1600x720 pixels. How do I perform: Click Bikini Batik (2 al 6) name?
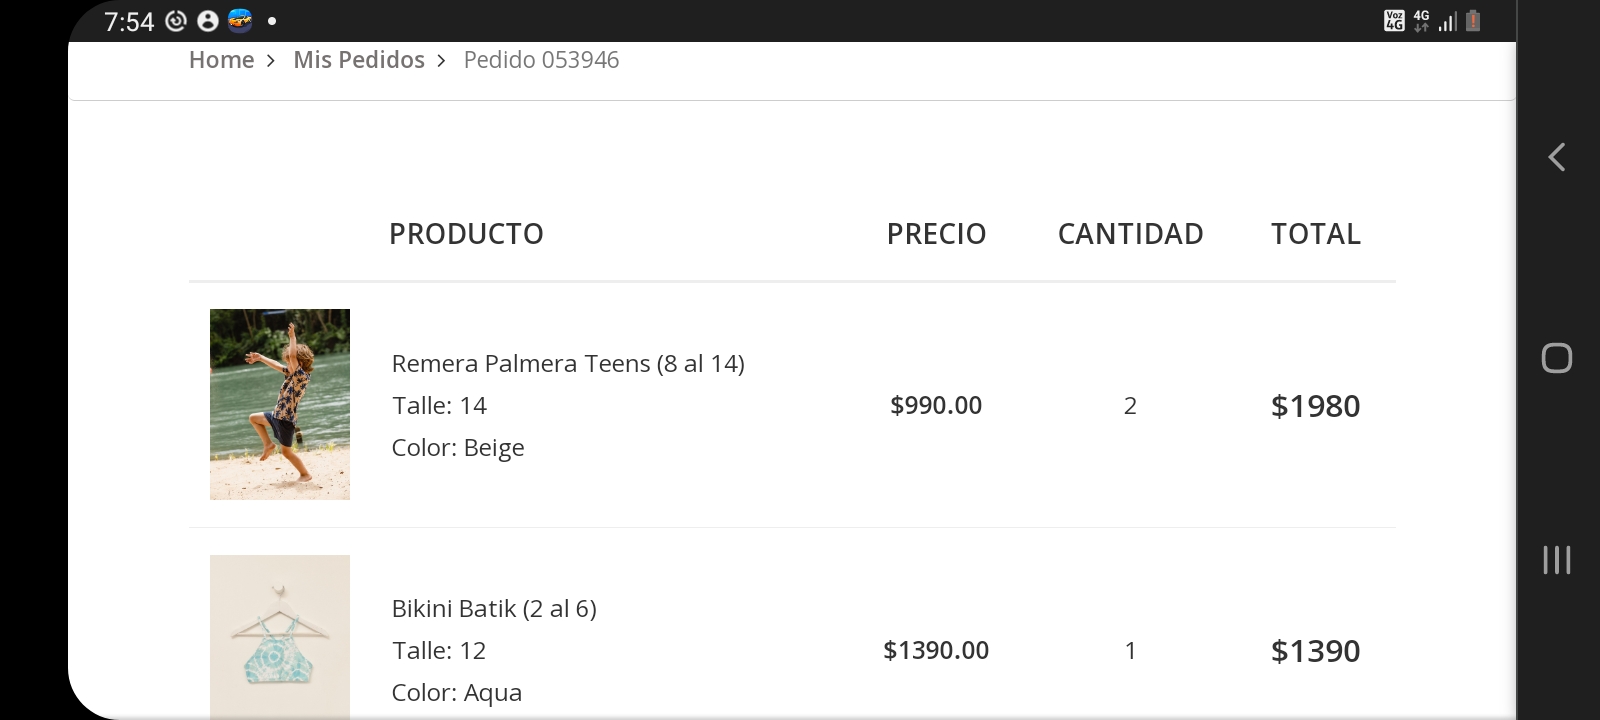point(494,608)
